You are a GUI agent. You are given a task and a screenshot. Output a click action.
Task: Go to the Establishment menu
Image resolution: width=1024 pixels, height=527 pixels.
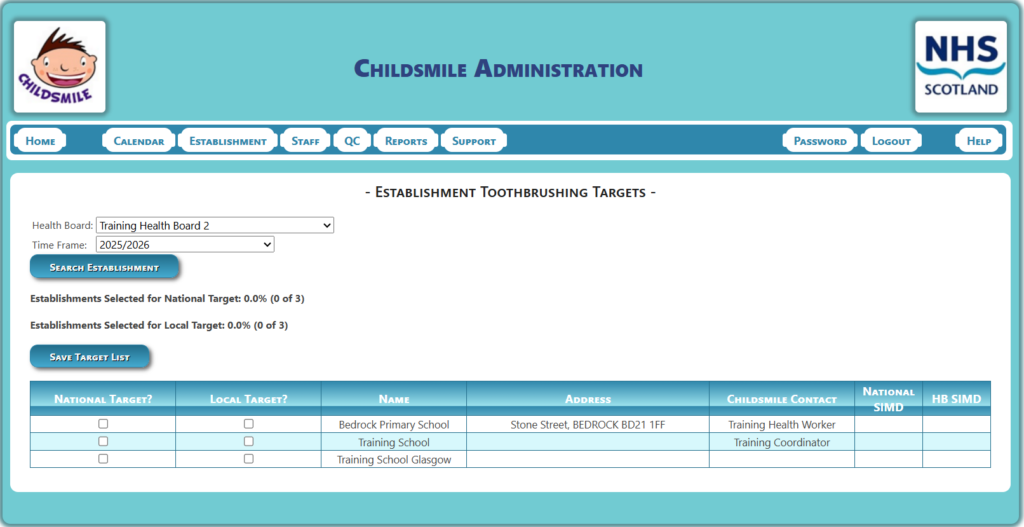click(x=228, y=141)
